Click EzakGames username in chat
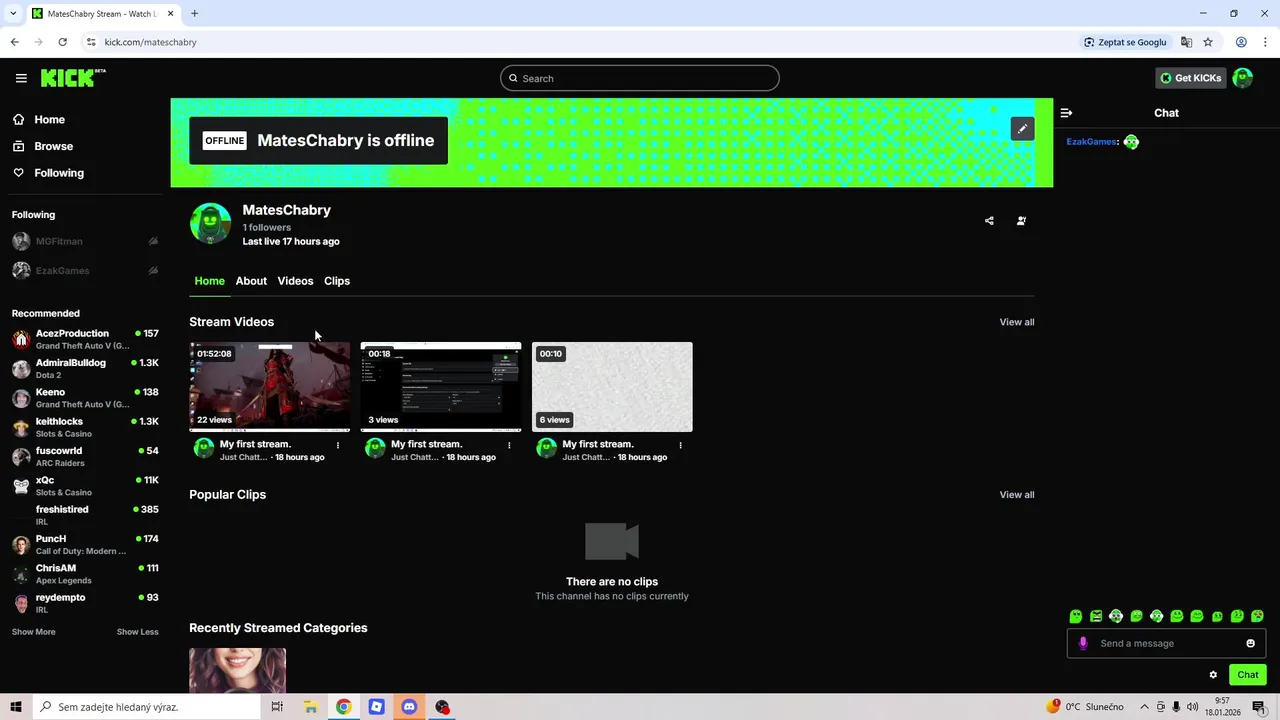The image size is (1280, 720). click(x=1091, y=142)
